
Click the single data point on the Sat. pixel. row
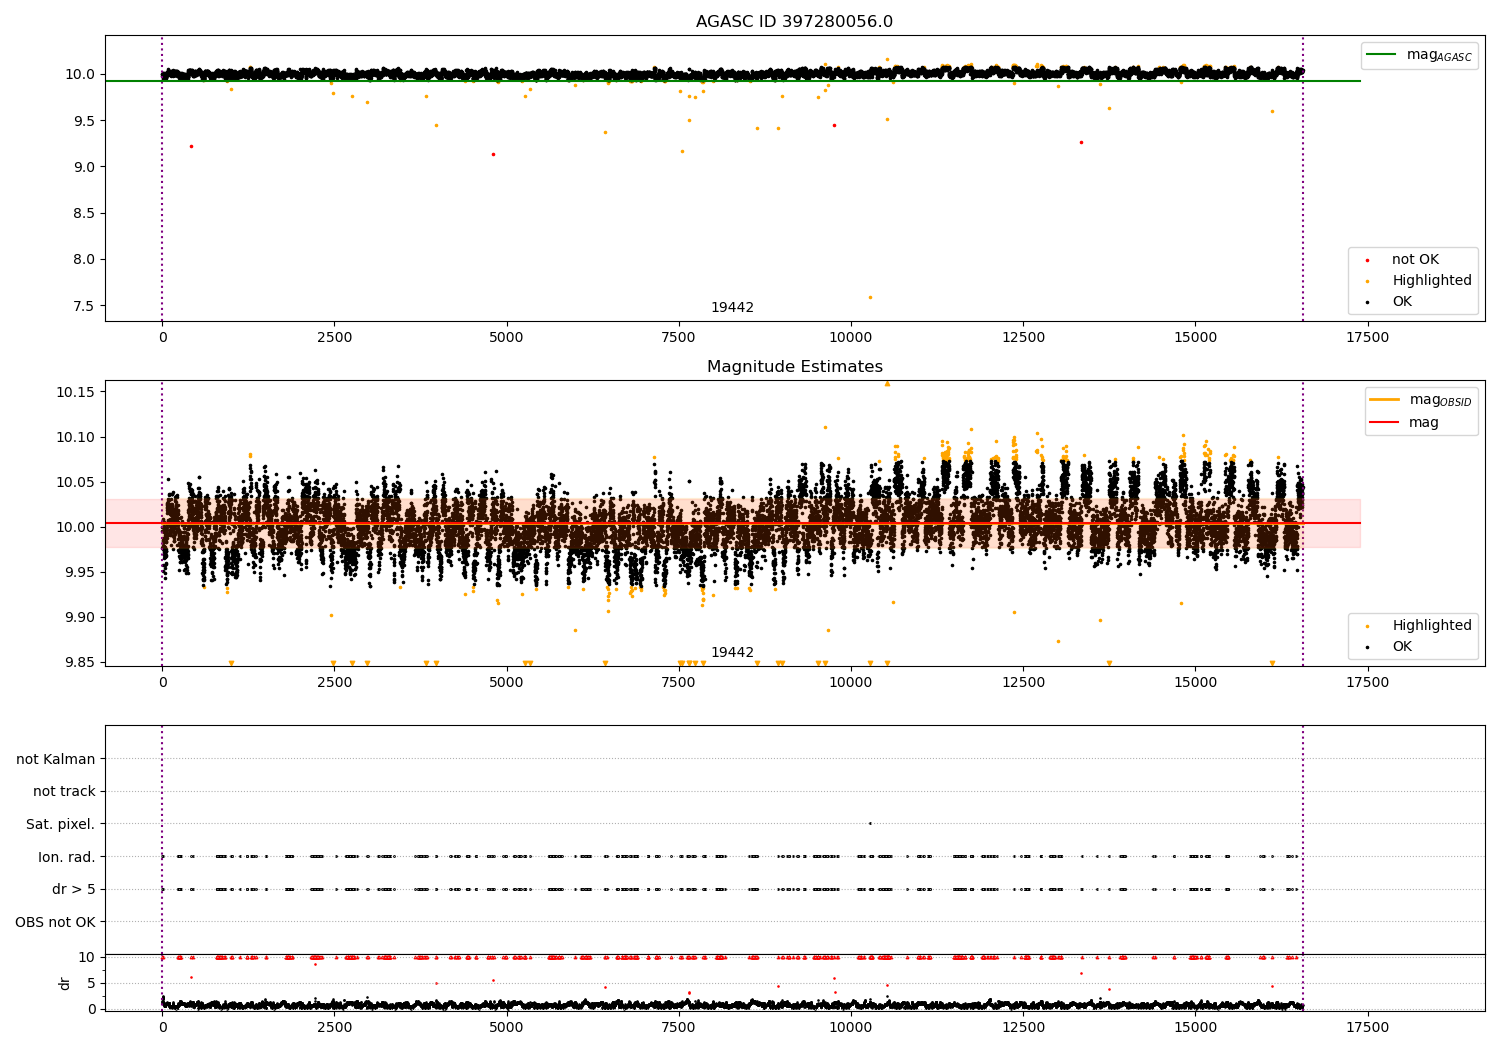coord(870,823)
